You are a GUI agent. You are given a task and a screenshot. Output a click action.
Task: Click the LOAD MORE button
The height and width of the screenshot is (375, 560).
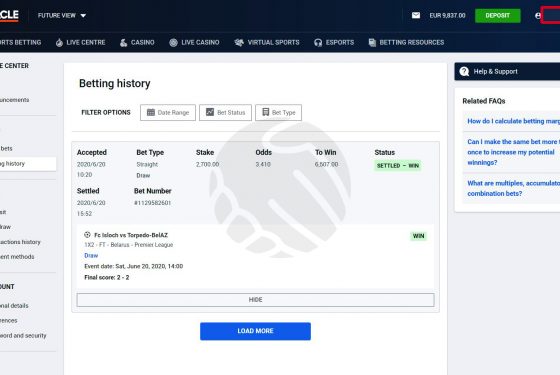tap(255, 331)
